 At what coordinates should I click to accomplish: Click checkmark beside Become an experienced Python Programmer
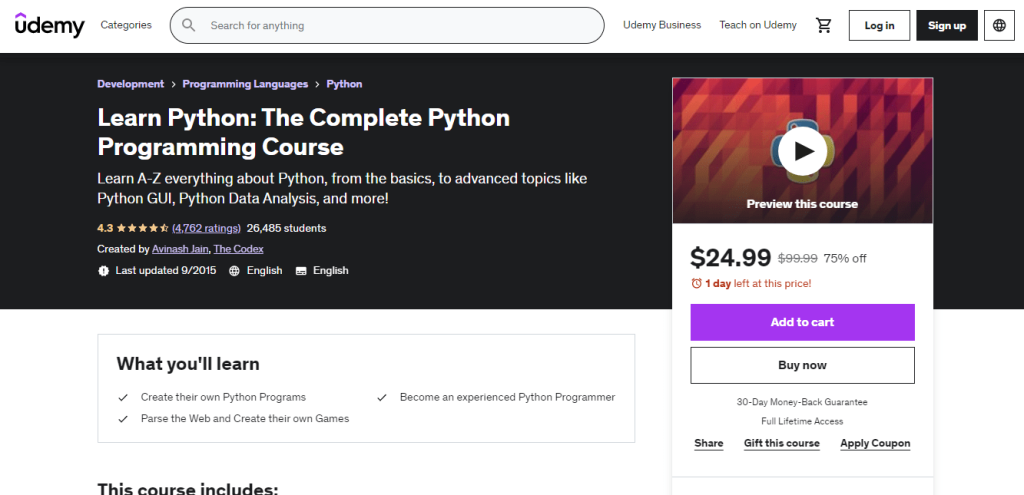pyautogui.click(x=382, y=398)
